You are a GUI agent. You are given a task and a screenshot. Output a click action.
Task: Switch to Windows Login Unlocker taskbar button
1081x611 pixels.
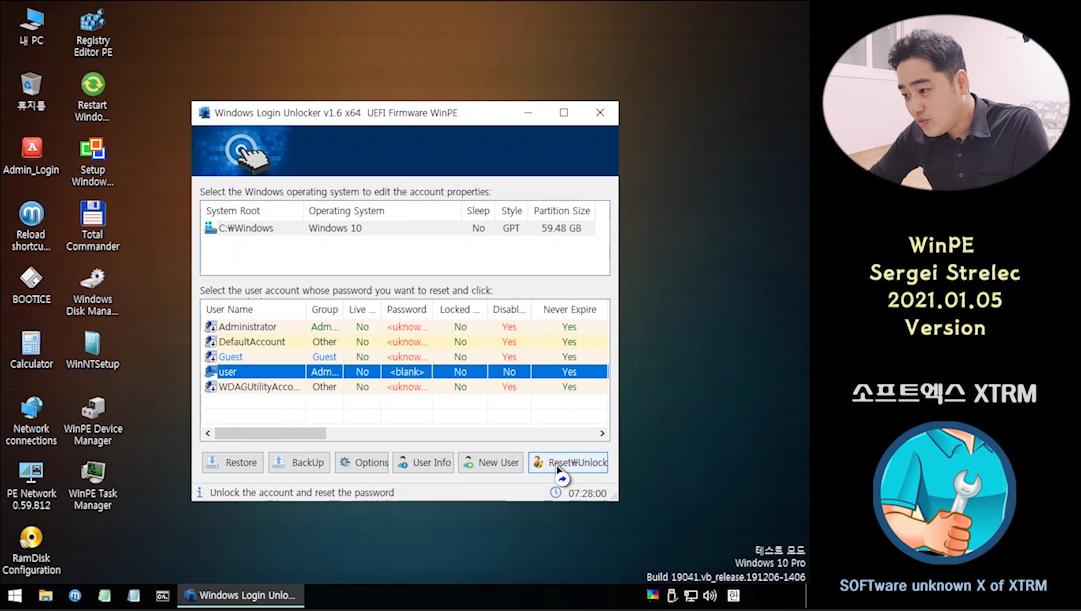point(241,595)
